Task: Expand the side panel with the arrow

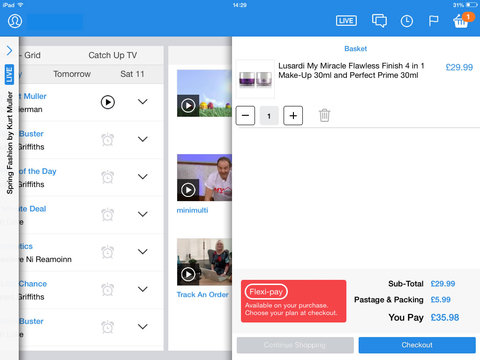Action: coord(9,50)
